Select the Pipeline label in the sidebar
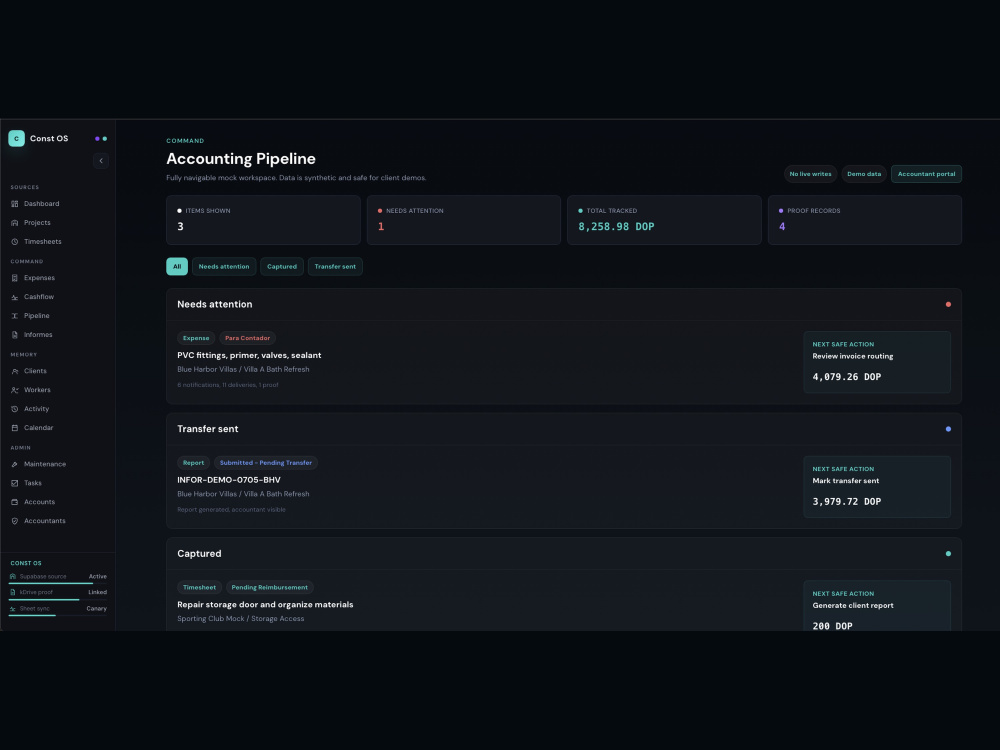Screen dimensions: 1000x750 point(36,316)
